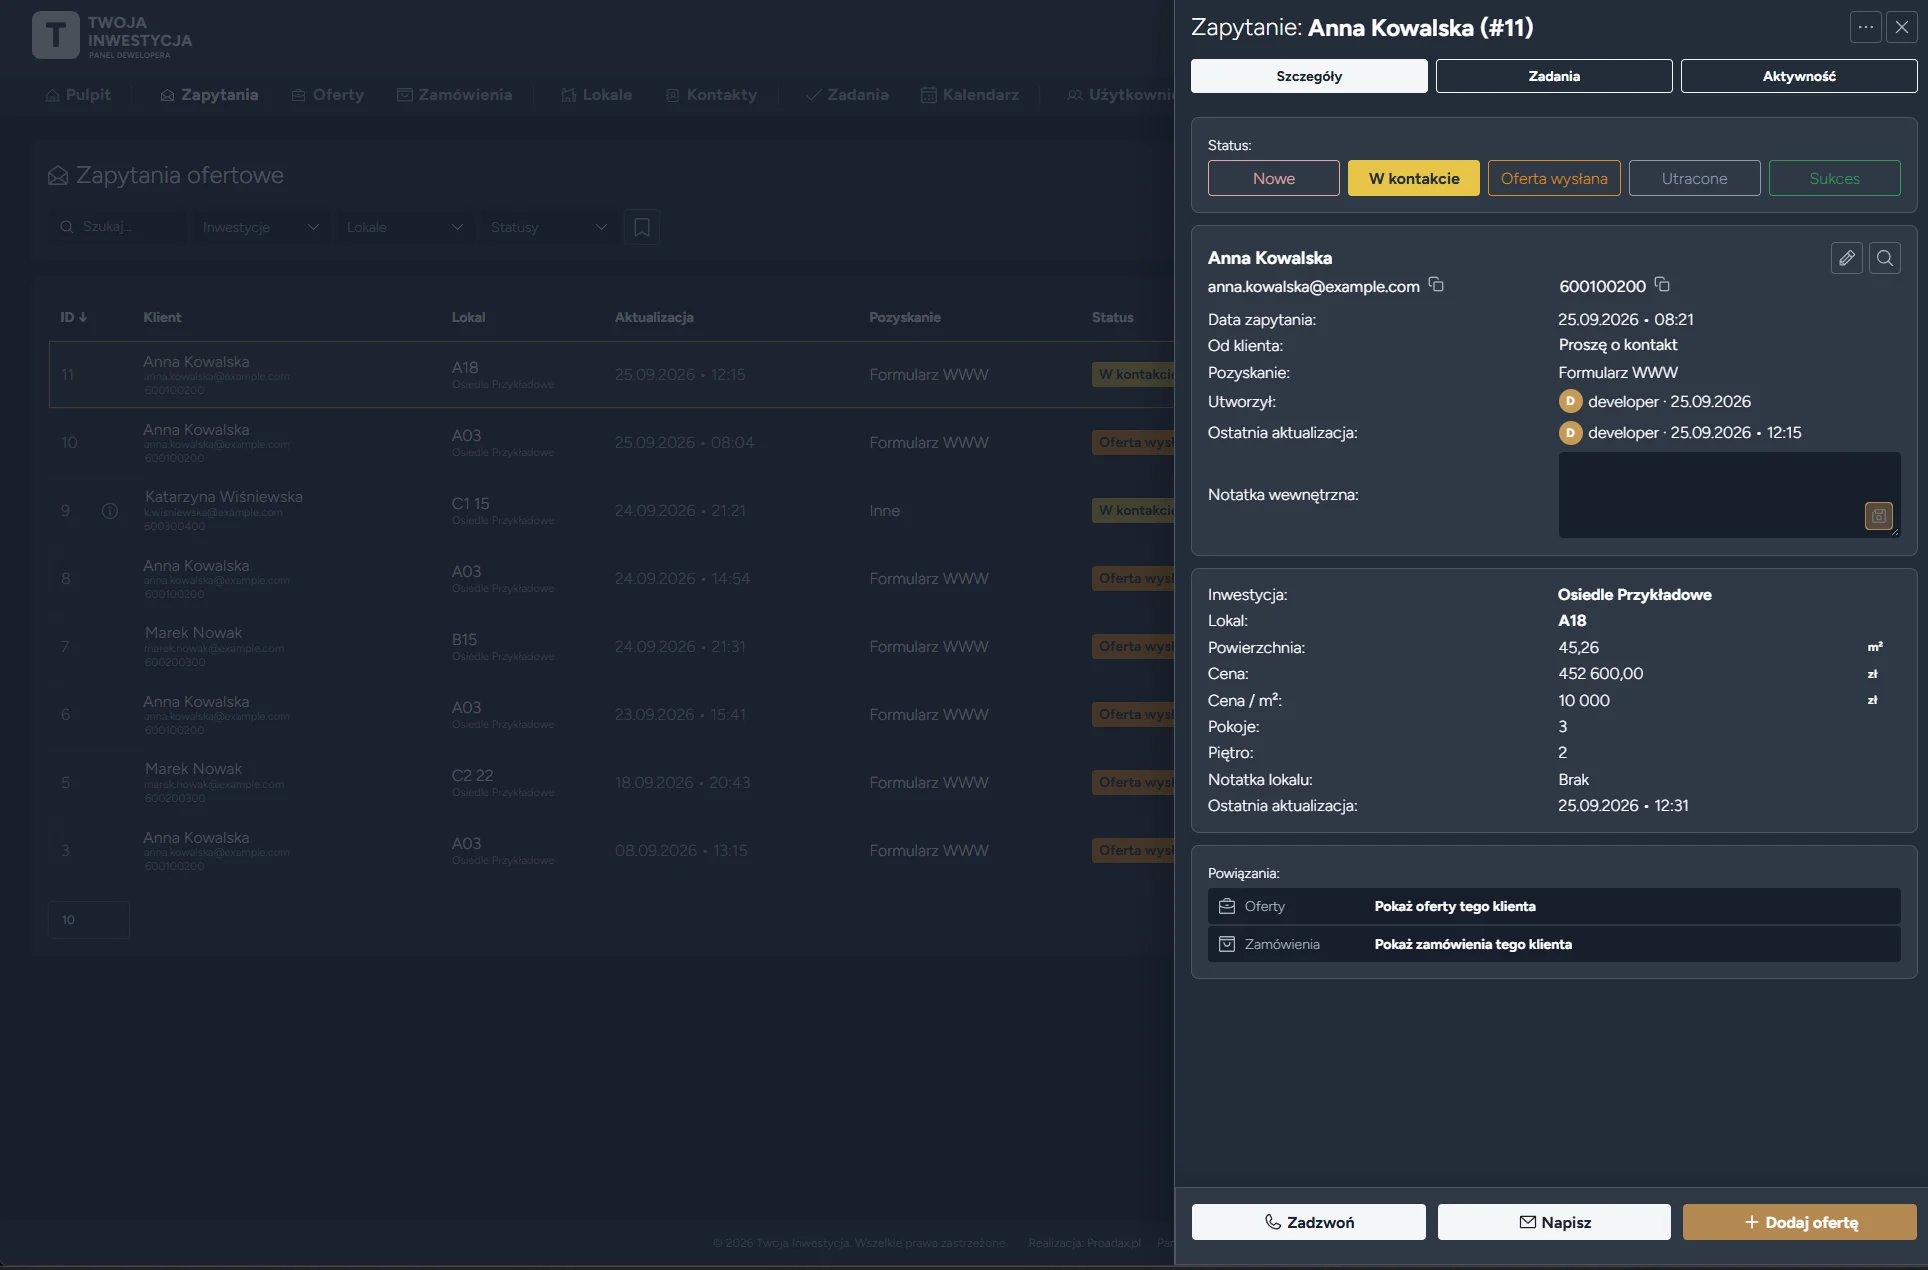Switch to the Szczegóły tab

click(x=1309, y=76)
